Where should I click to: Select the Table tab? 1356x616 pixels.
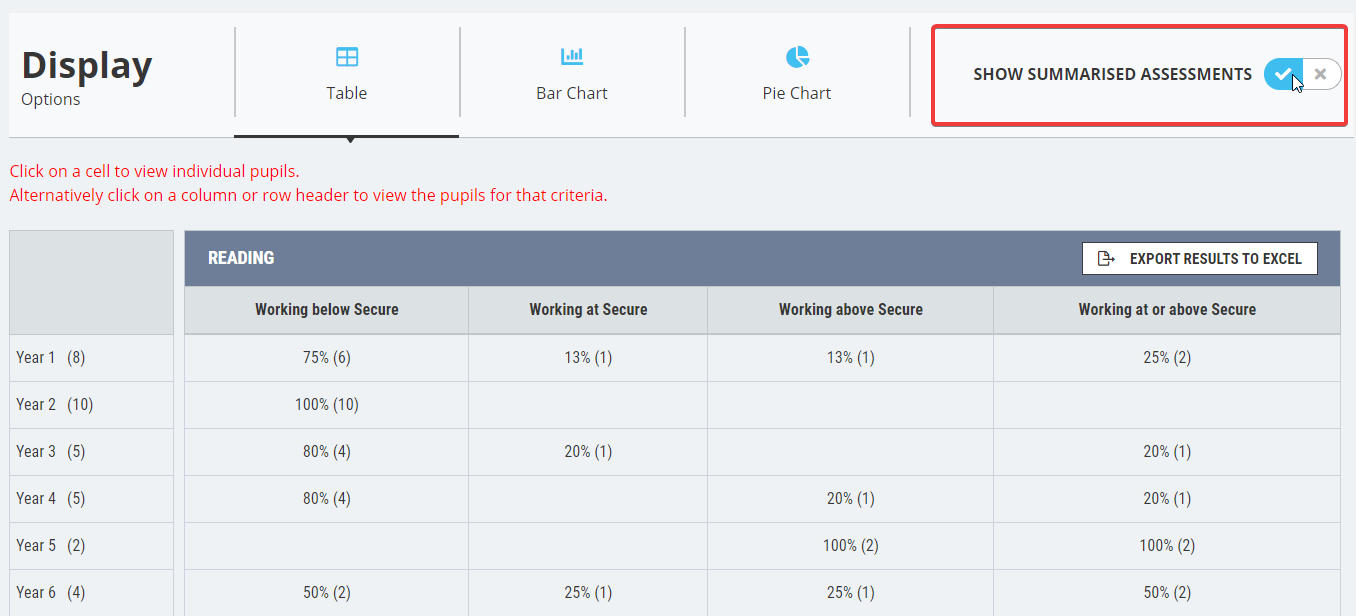click(x=346, y=72)
